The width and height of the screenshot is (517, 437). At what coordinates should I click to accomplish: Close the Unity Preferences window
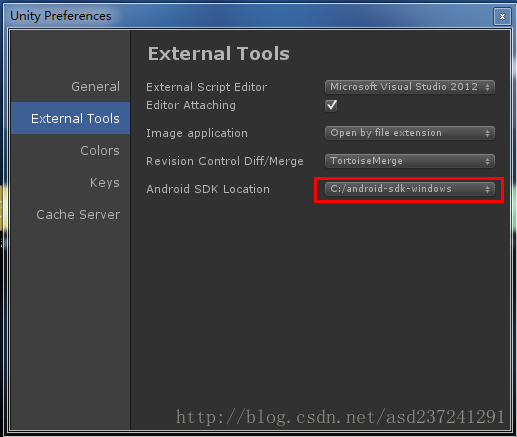click(x=502, y=16)
